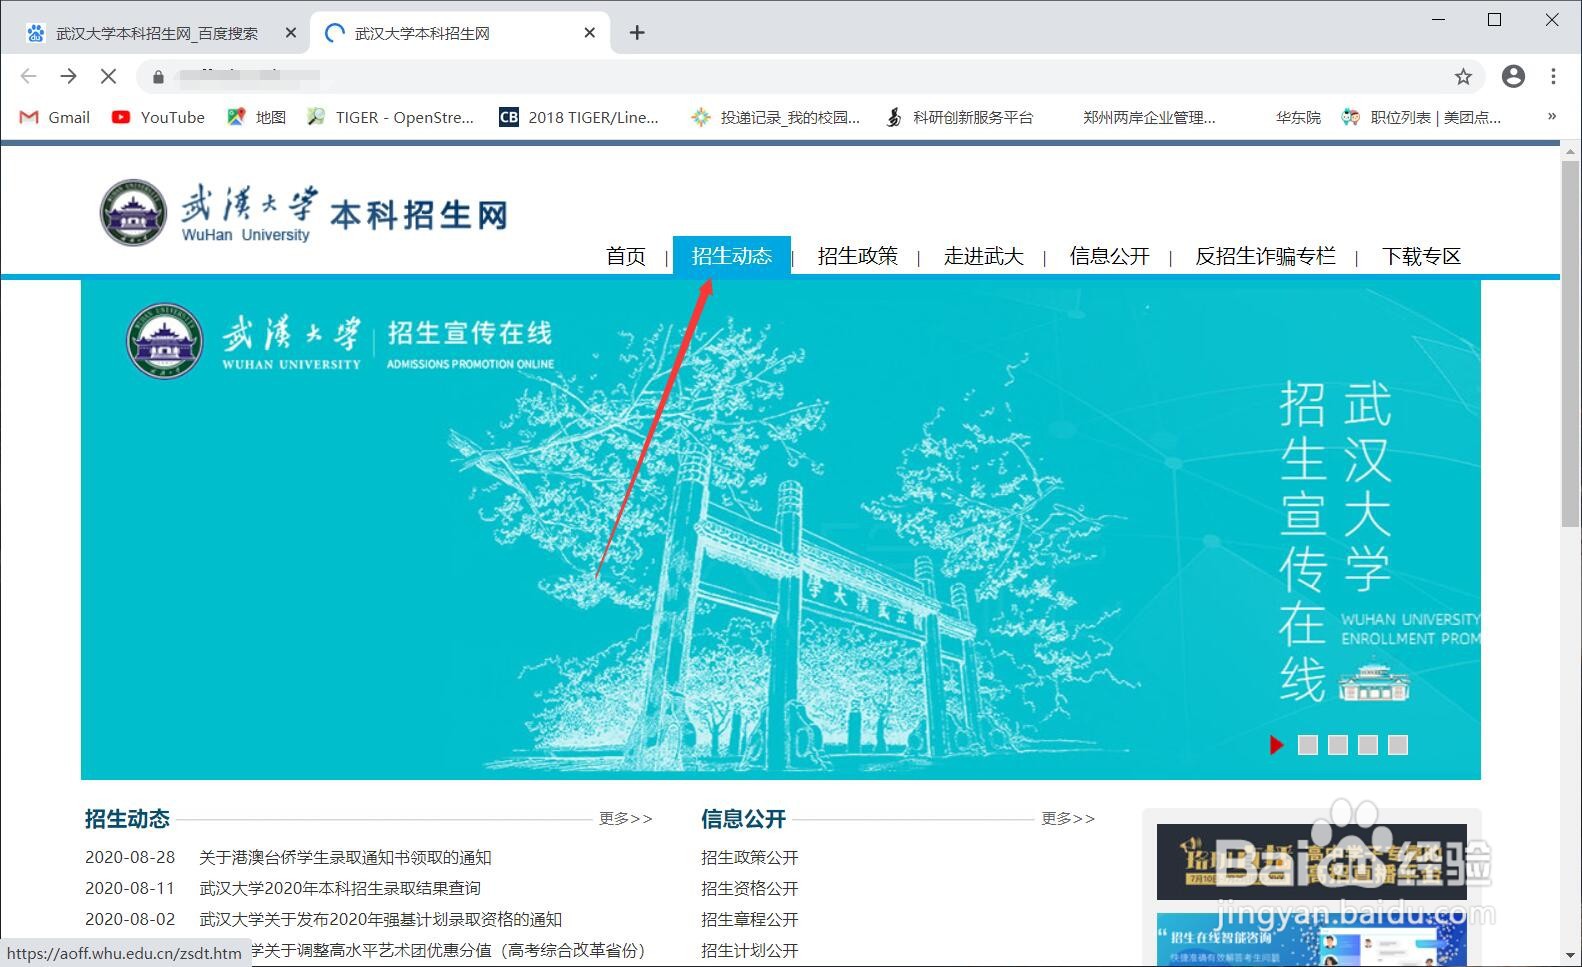Open the Gmail bookmark

tap(55, 117)
